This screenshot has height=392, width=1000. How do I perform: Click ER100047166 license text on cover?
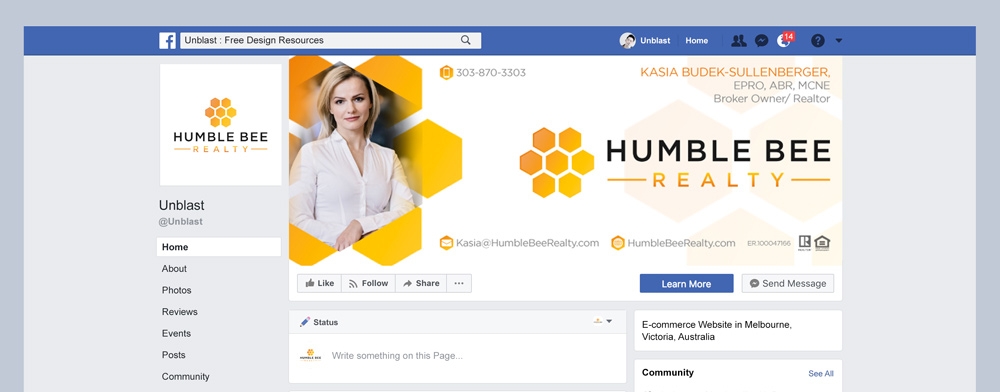pyautogui.click(x=769, y=243)
